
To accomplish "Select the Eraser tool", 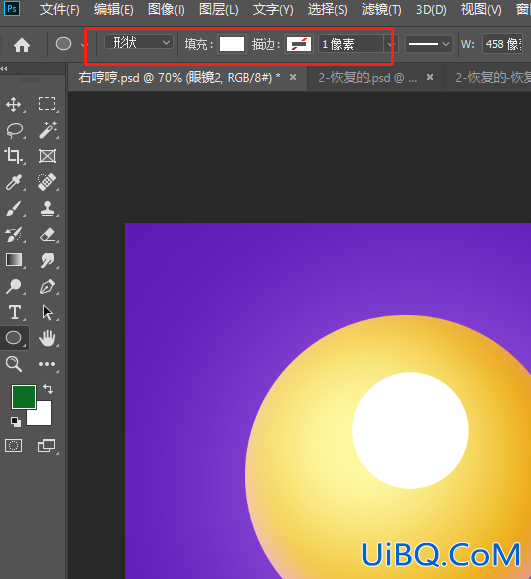I will pyautogui.click(x=47, y=234).
